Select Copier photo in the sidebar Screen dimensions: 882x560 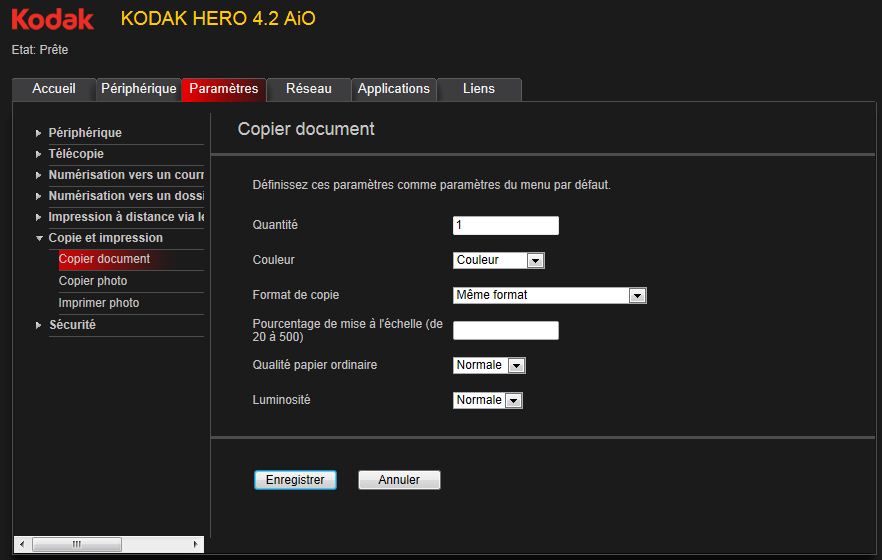[93, 281]
